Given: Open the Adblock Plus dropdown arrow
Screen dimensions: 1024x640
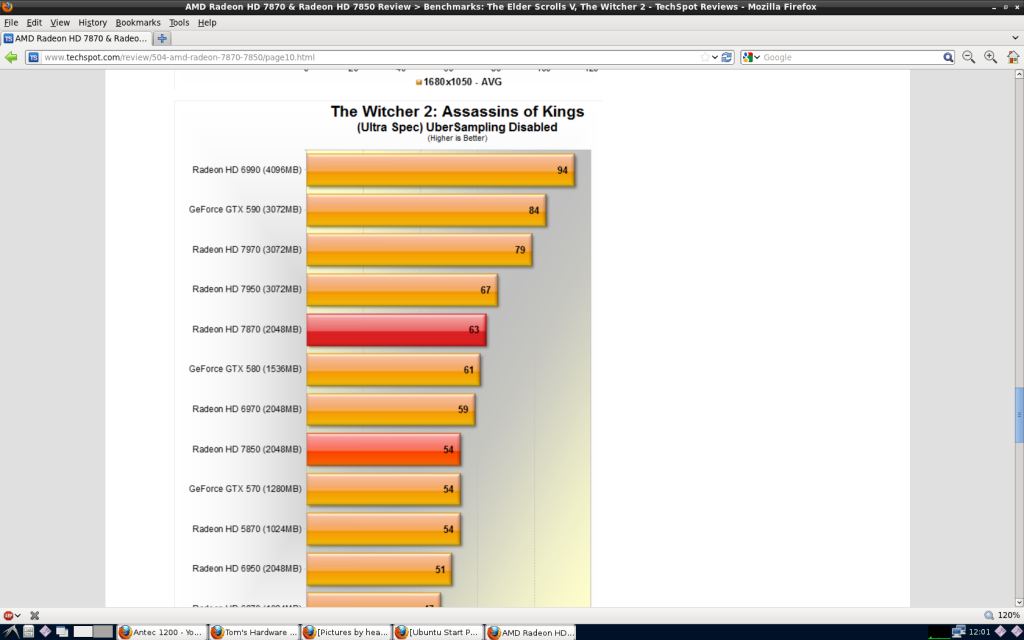Looking at the screenshot, I should click(18, 615).
